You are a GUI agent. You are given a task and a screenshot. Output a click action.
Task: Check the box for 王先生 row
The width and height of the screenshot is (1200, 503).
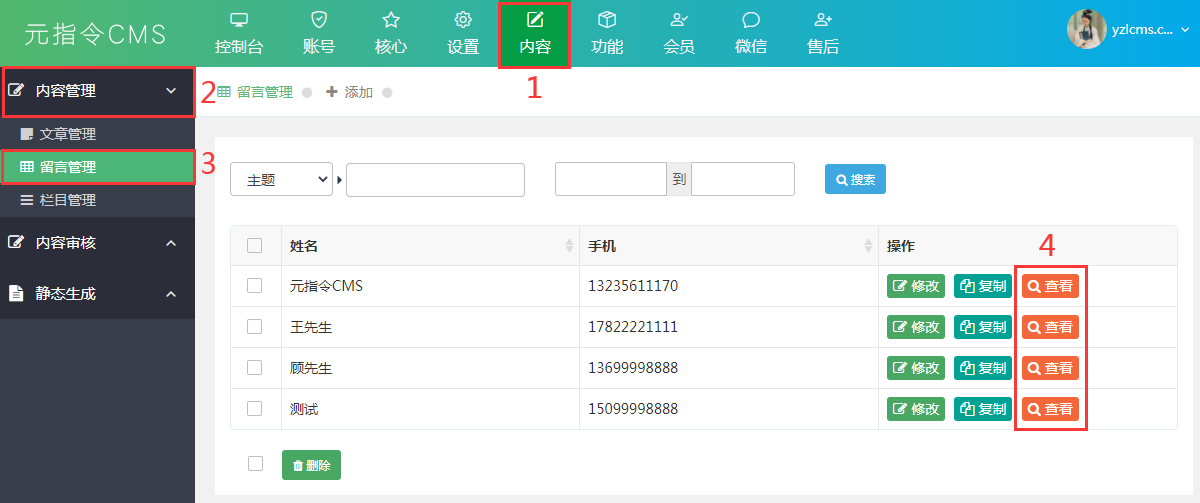click(x=255, y=327)
